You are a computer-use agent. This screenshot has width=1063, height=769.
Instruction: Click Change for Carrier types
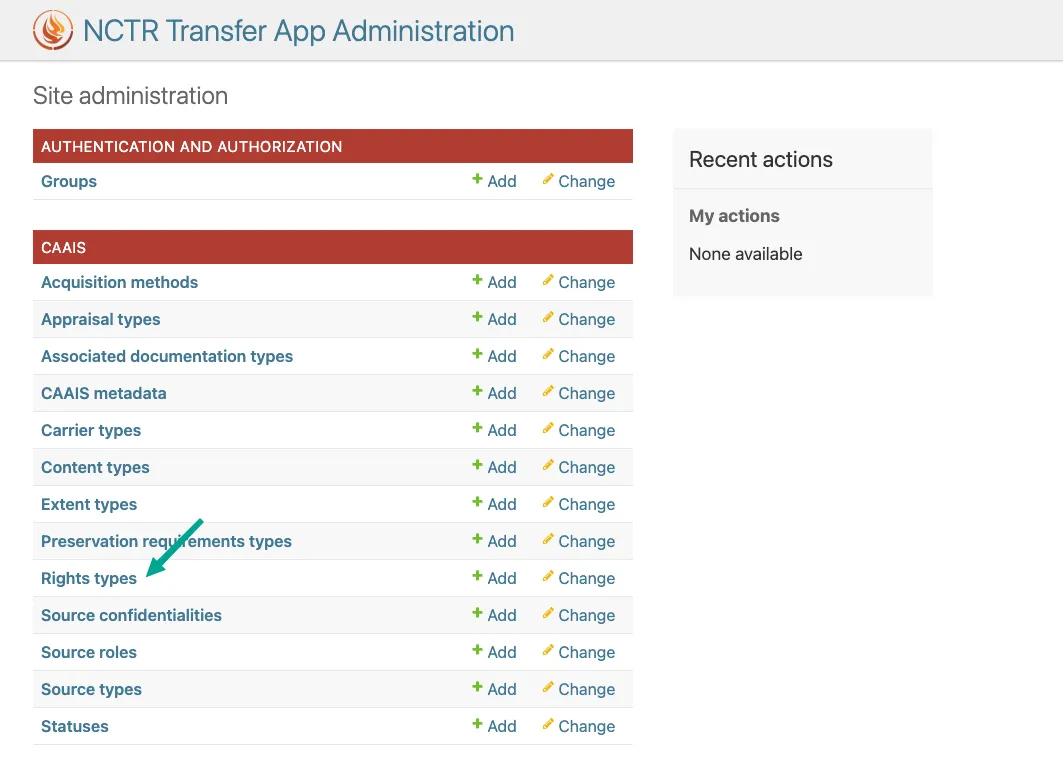[x=586, y=431]
